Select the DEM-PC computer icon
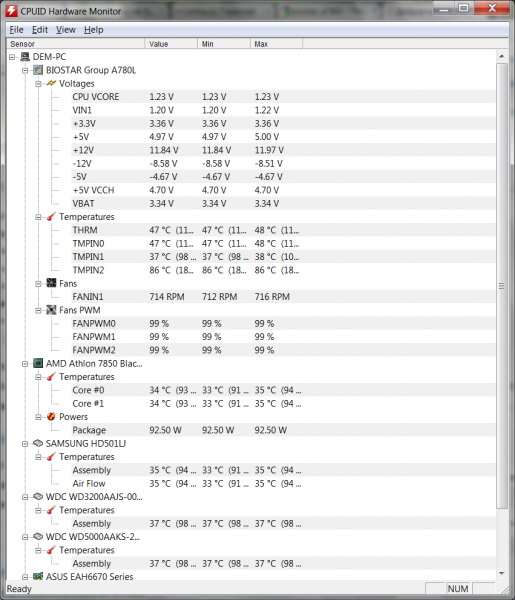The image size is (515, 600). coord(25,57)
